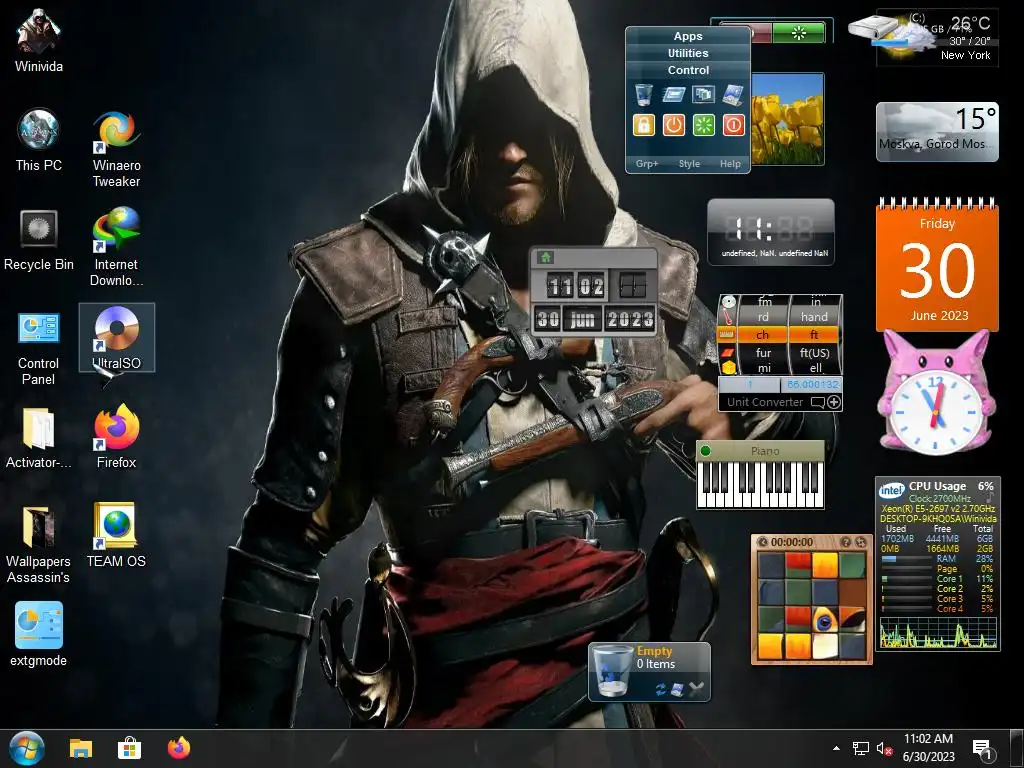Select the length ruler category in Unit Converter

coord(728,335)
